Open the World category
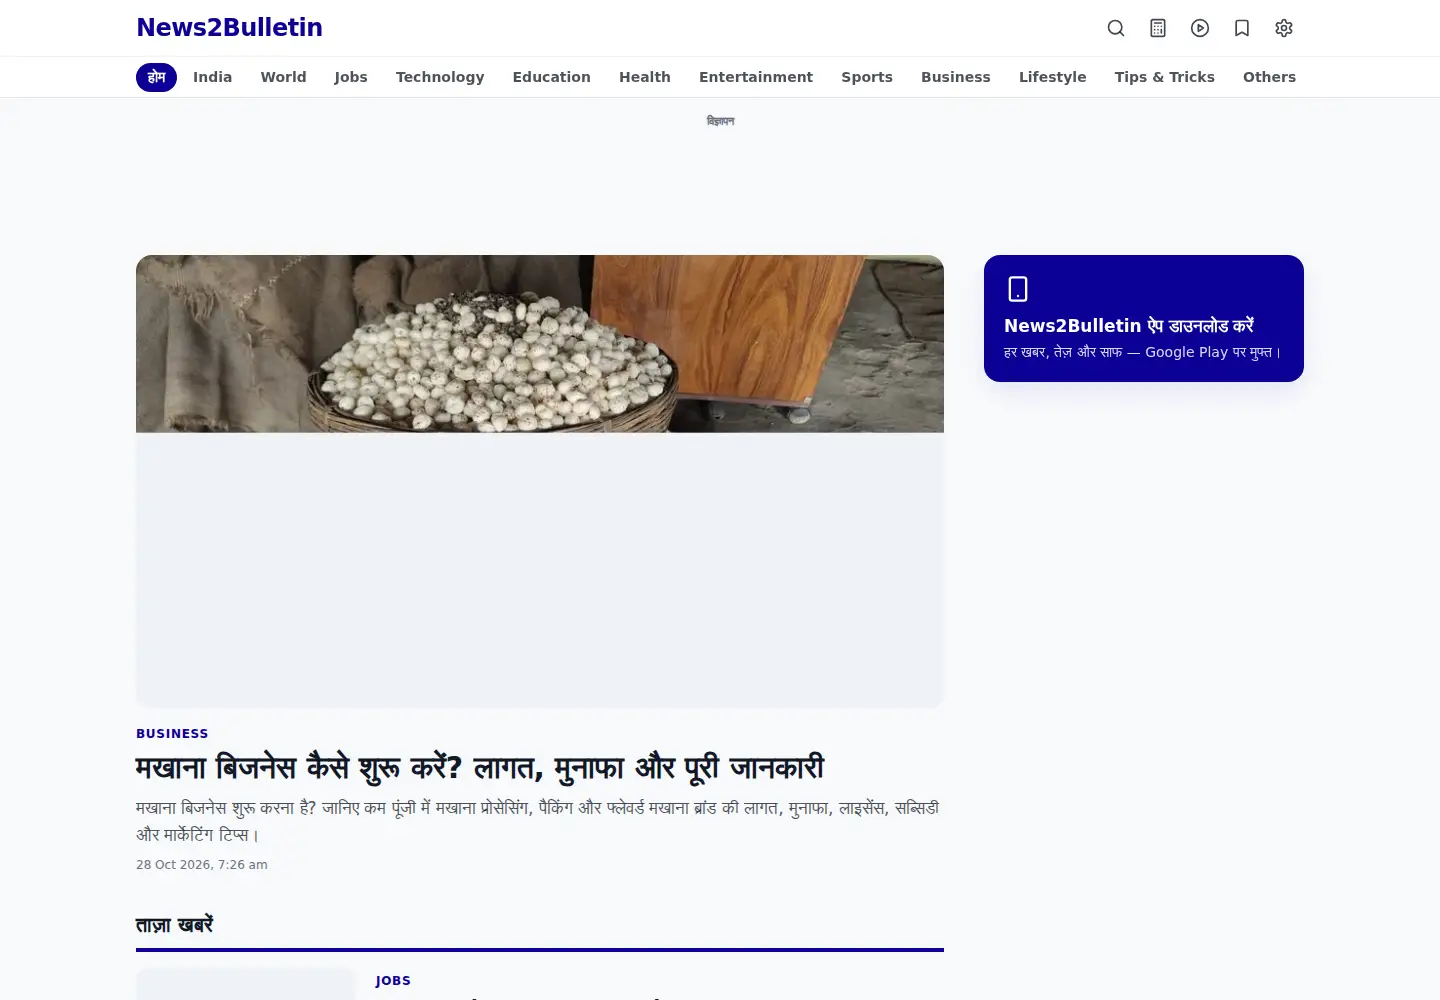The height and width of the screenshot is (1000, 1440). (283, 77)
